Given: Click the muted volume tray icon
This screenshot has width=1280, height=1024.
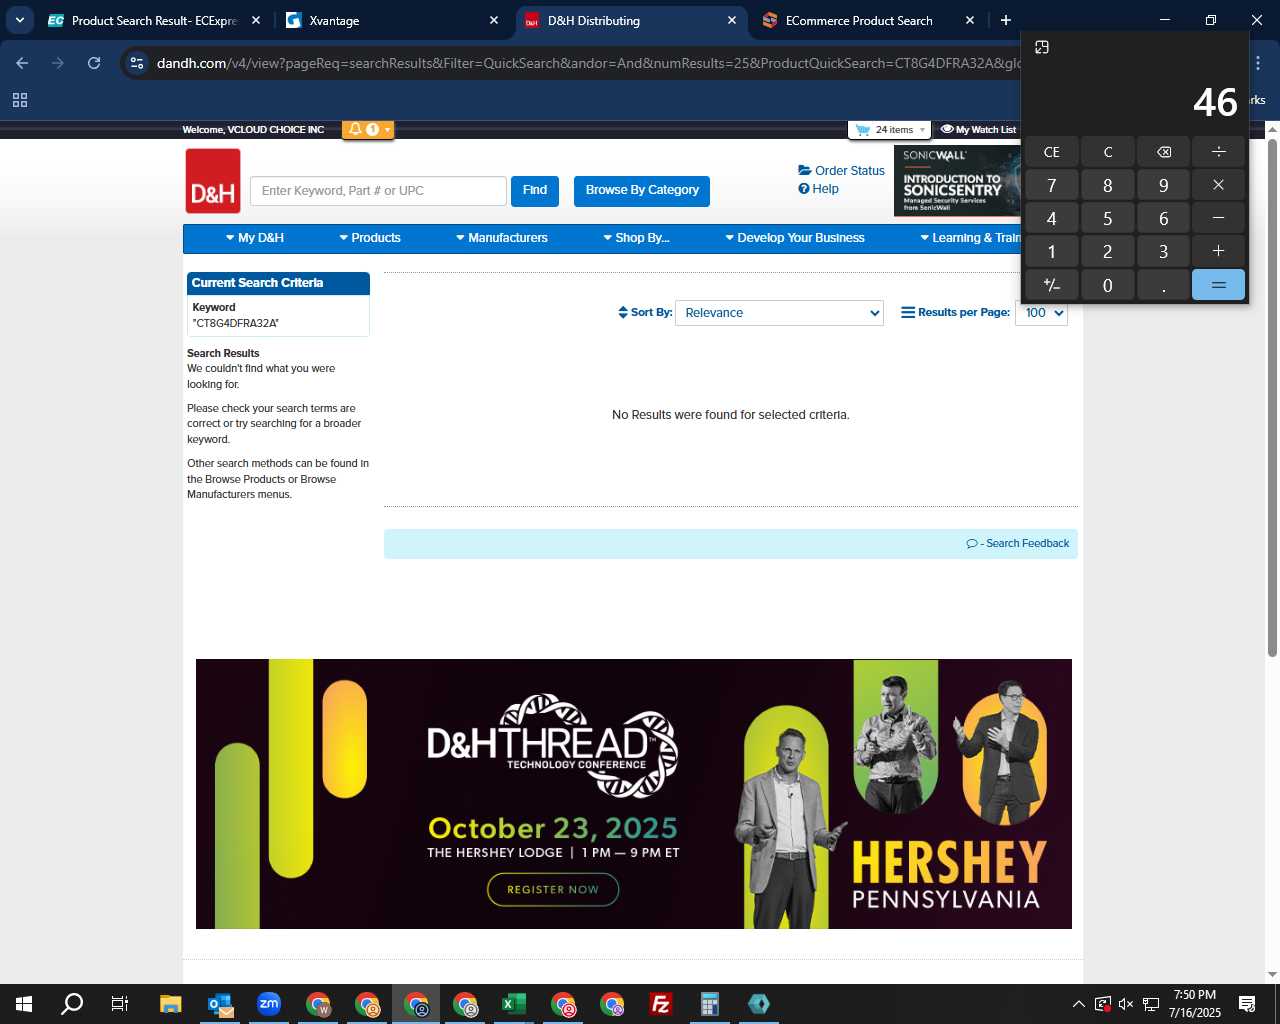Looking at the screenshot, I should 1126,1004.
